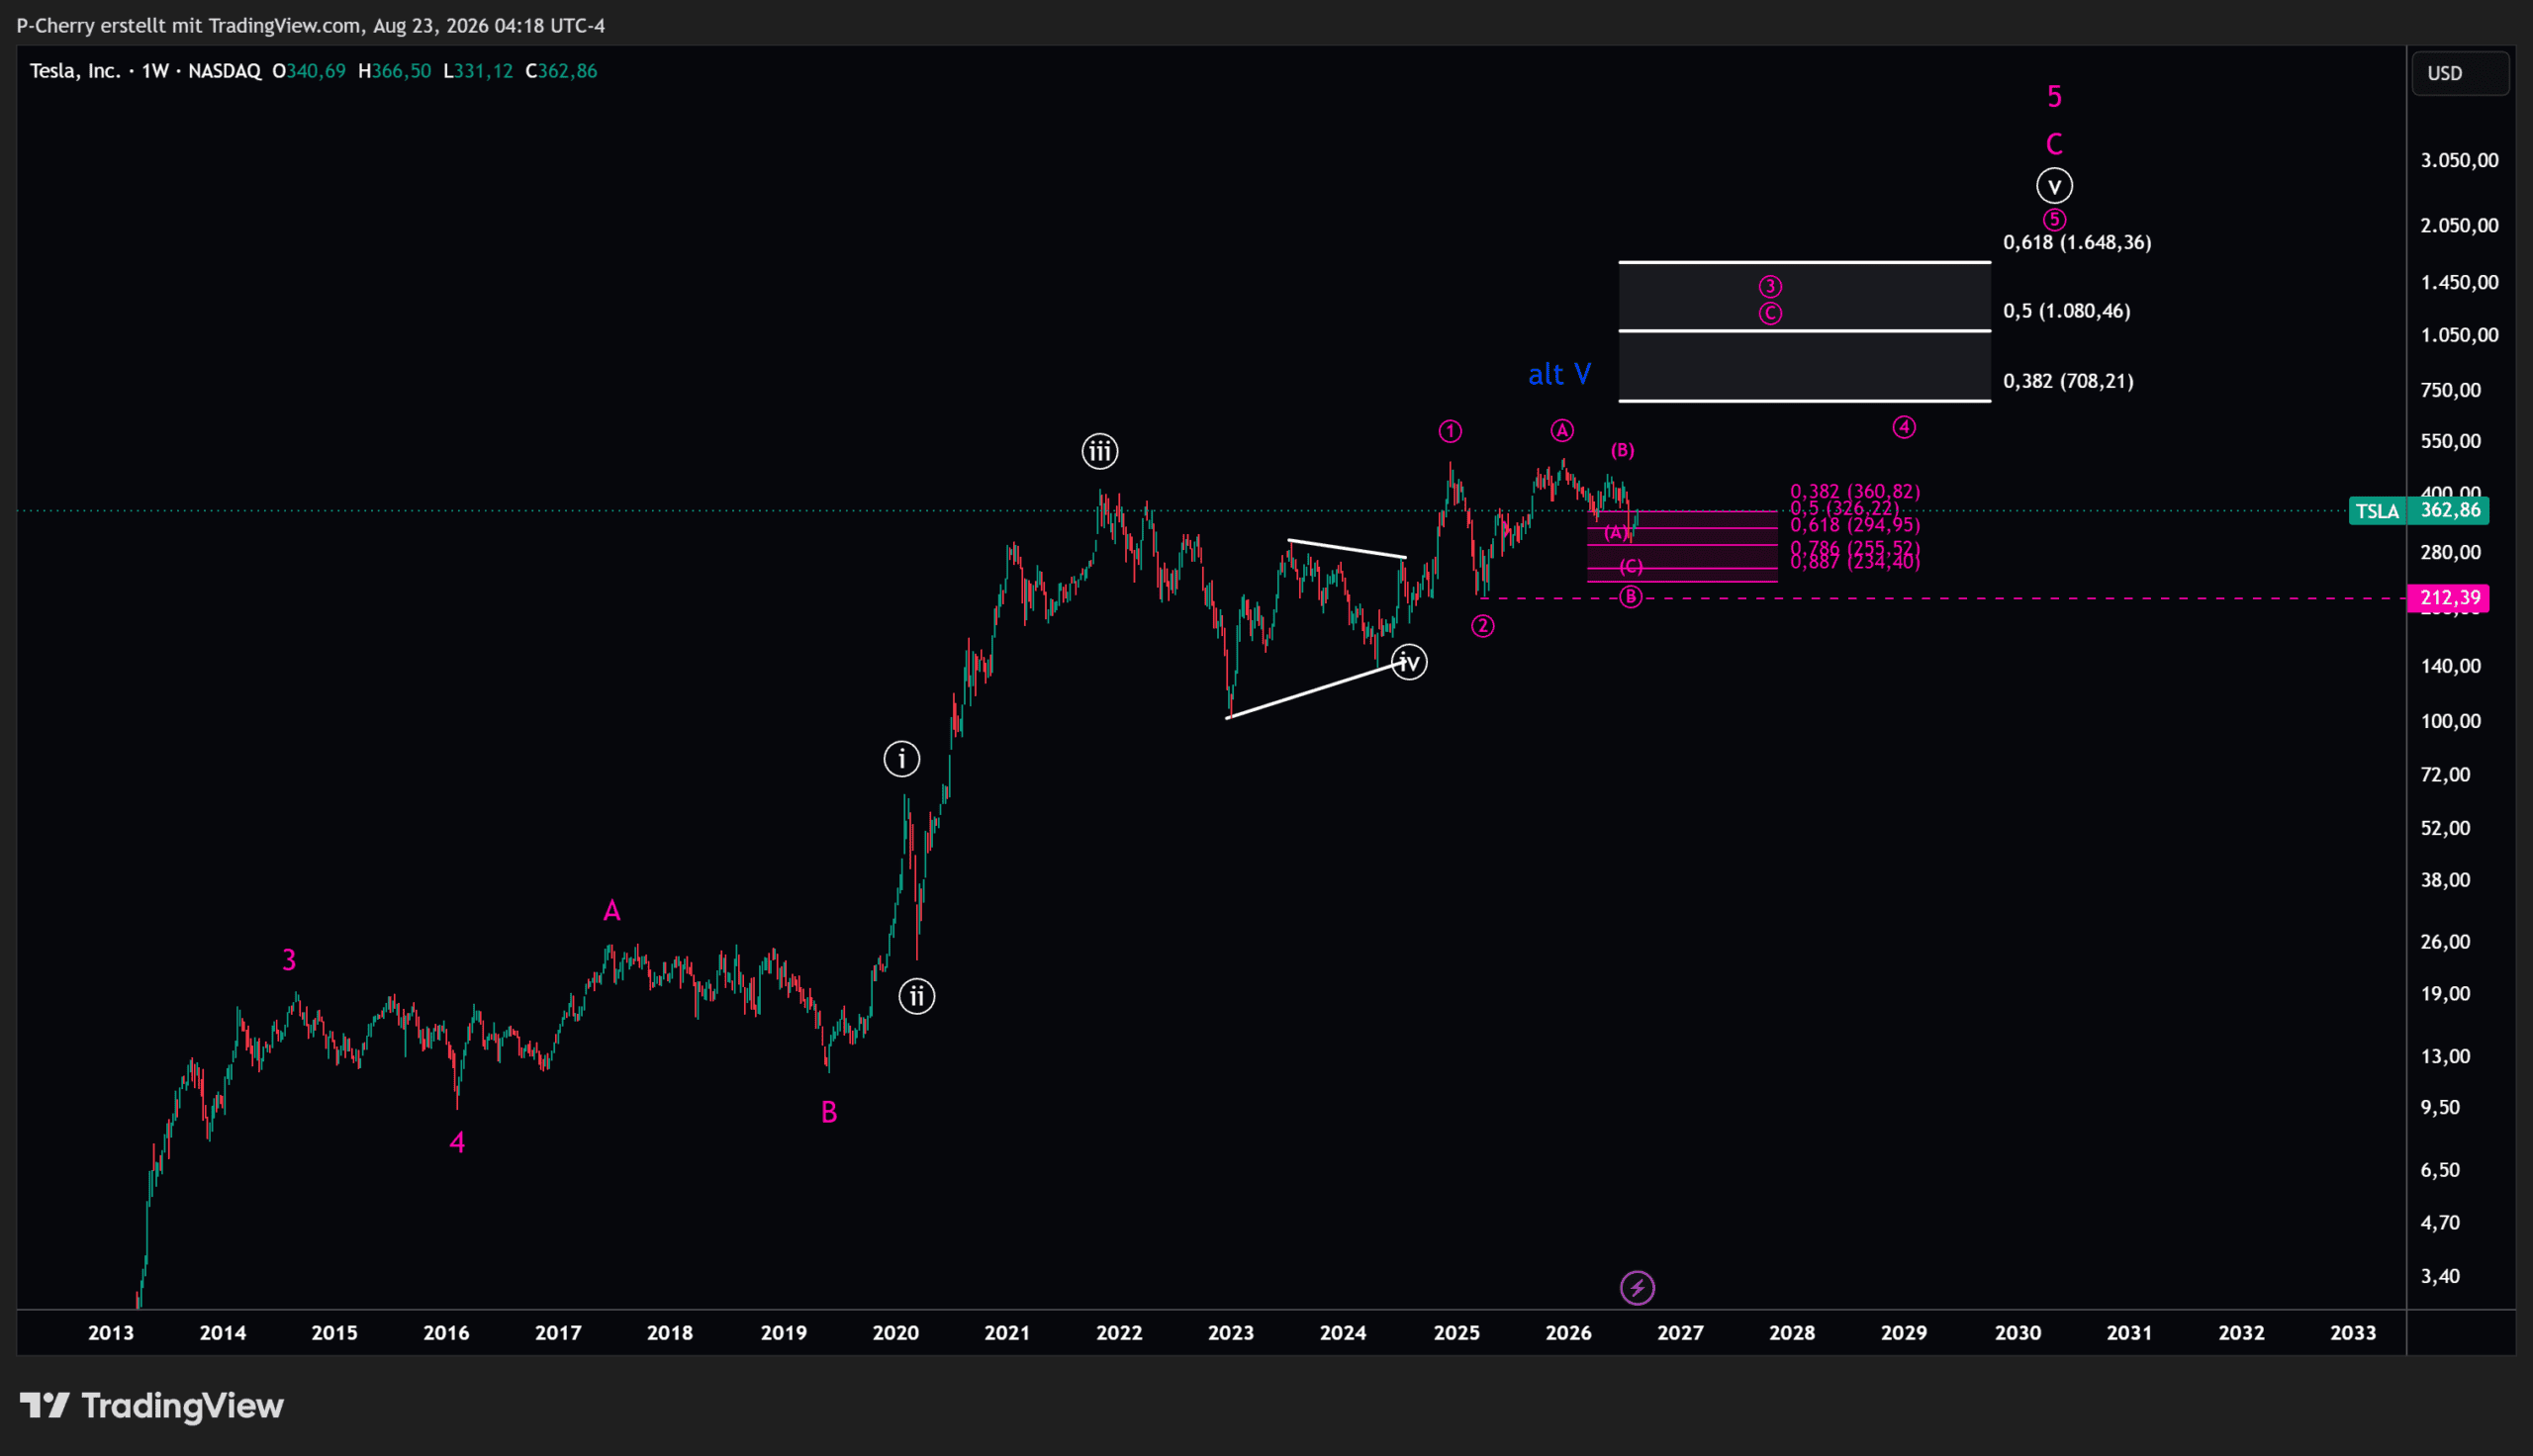Image resolution: width=2533 pixels, height=1456 pixels.
Task: Click the open value O340,69
Action: (x=309, y=71)
